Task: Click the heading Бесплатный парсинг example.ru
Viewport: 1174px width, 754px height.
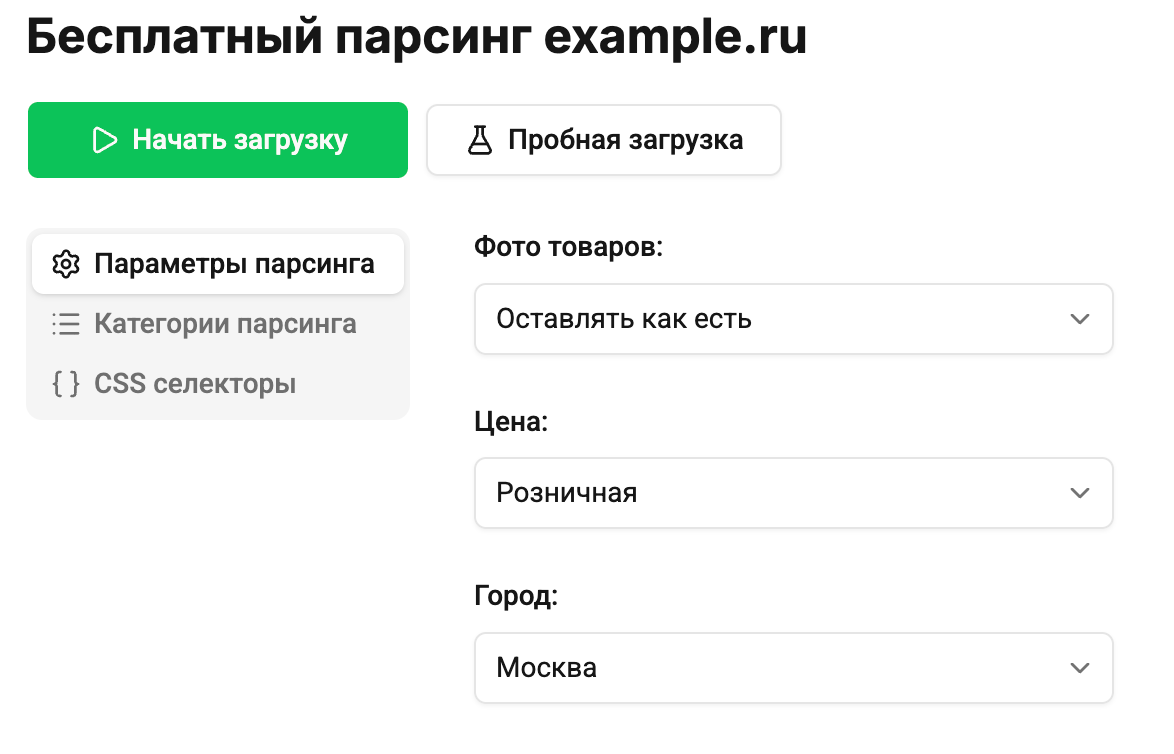Action: coord(417,36)
